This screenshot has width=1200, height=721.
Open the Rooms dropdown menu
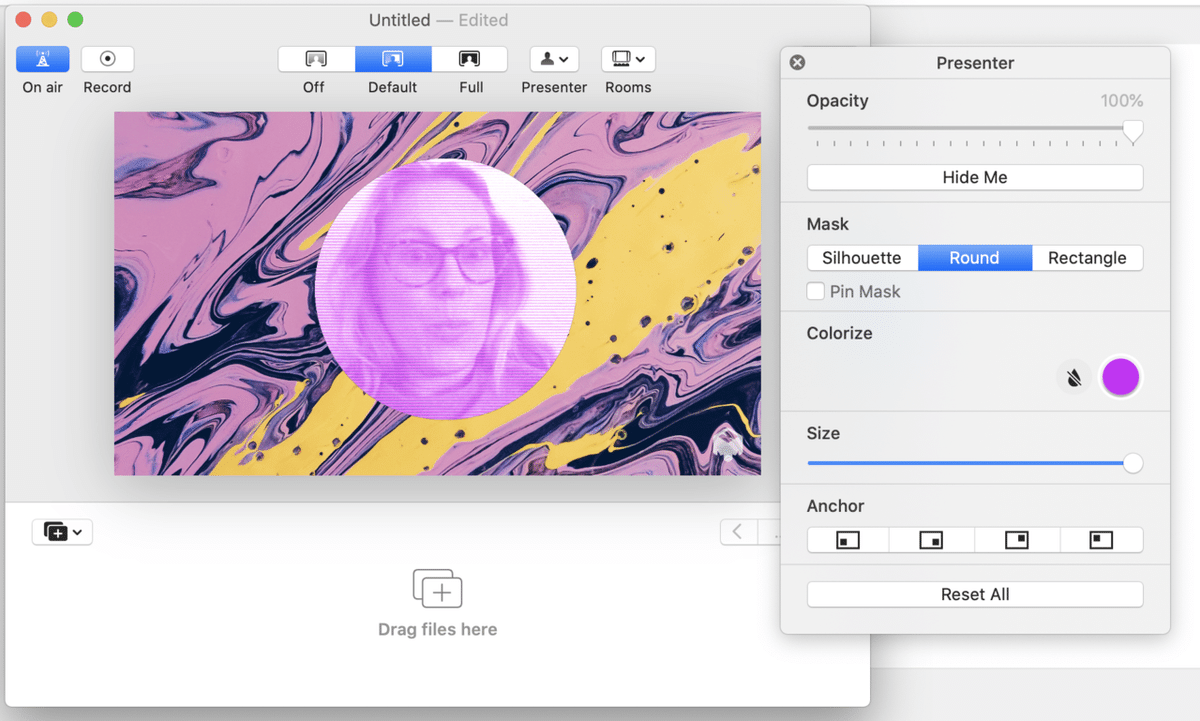tap(628, 59)
